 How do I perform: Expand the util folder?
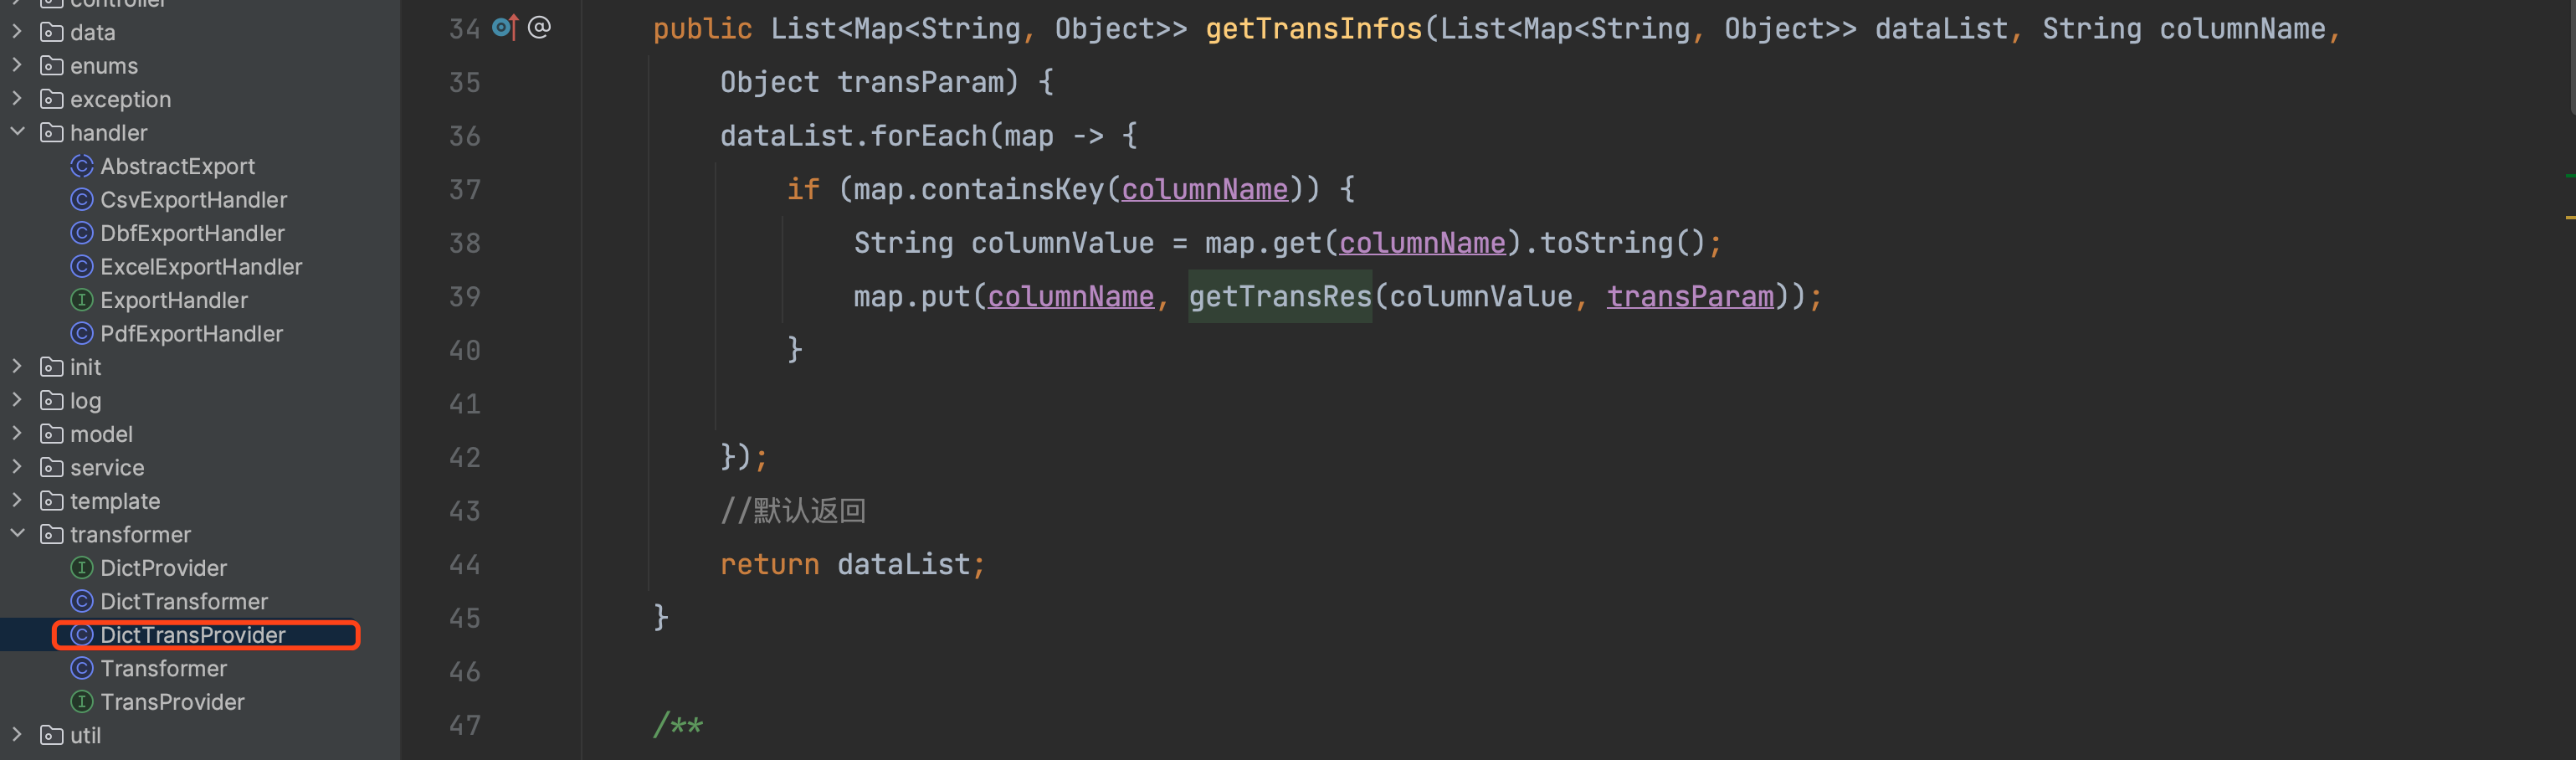[x=17, y=735]
